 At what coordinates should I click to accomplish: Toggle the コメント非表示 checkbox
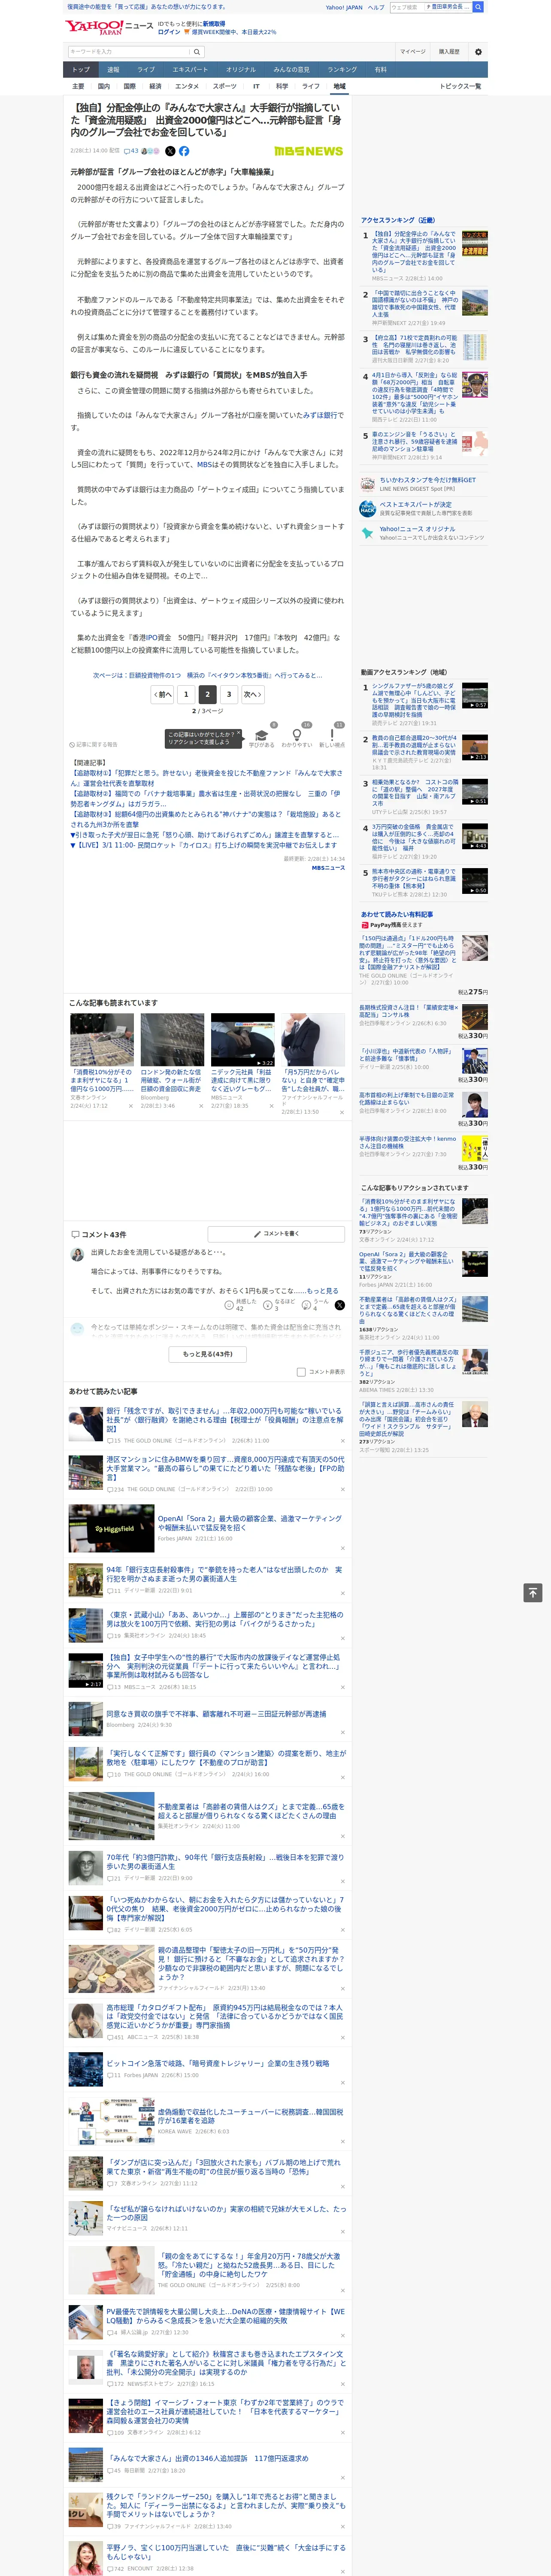(x=301, y=1372)
